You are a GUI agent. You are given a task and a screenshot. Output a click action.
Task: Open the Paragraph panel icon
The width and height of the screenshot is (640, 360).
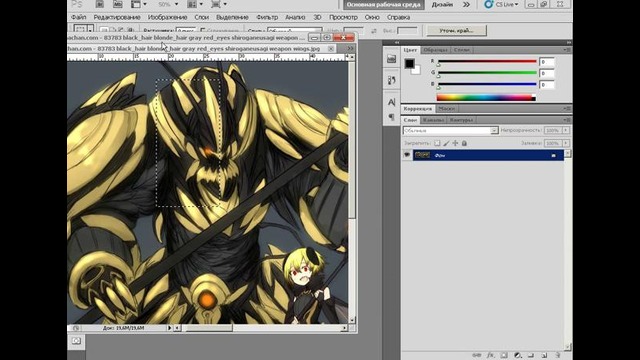pyautogui.click(x=391, y=117)
